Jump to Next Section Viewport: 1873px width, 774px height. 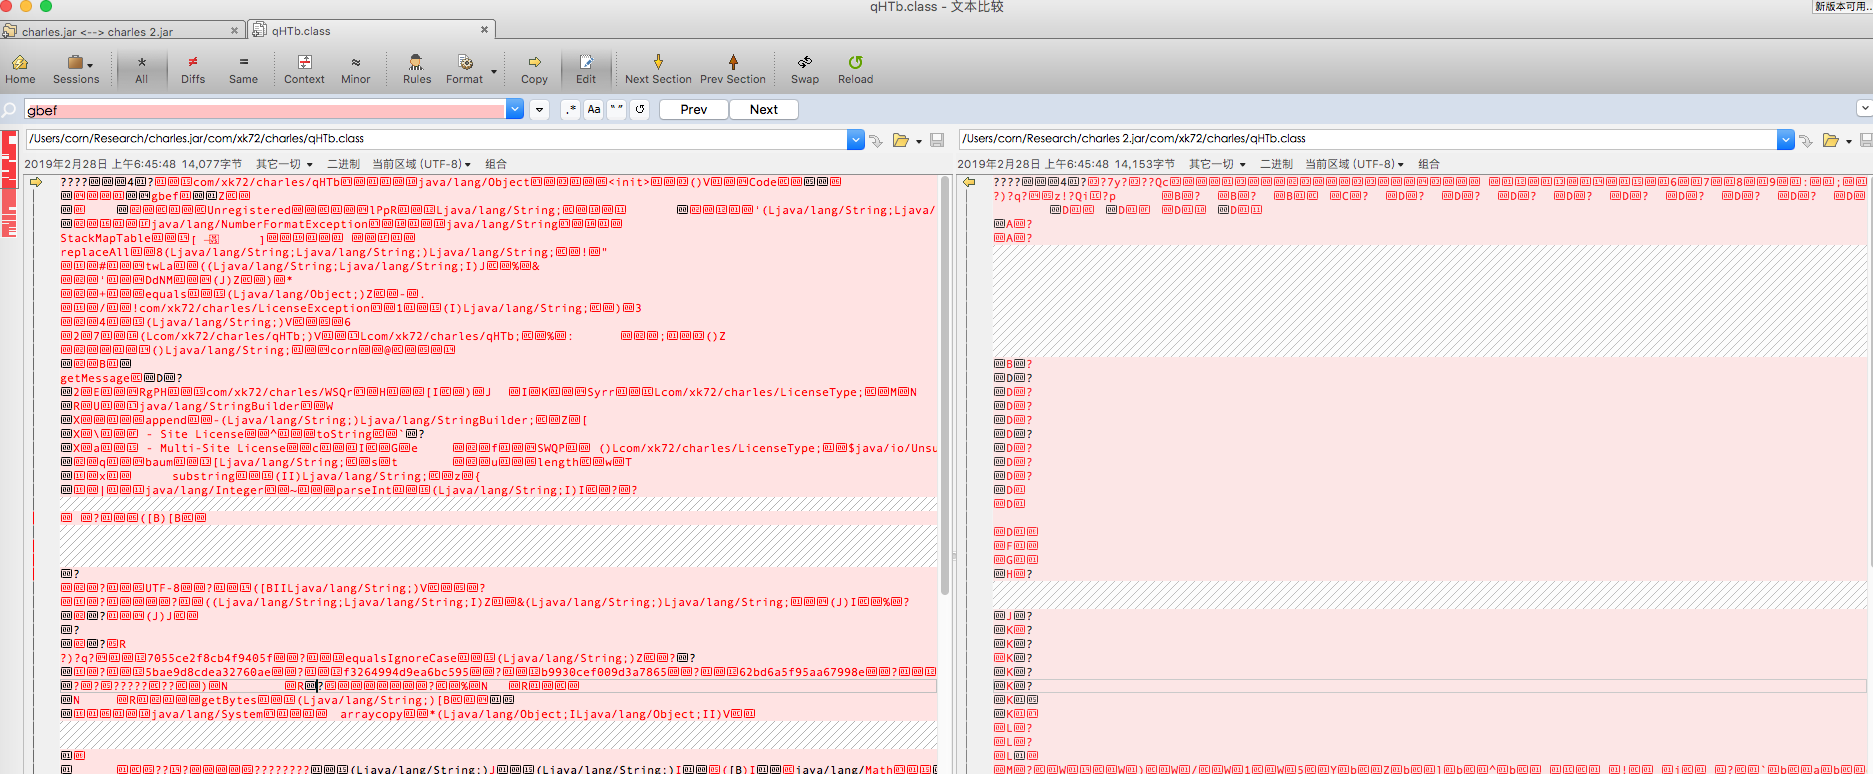point(658,69)
